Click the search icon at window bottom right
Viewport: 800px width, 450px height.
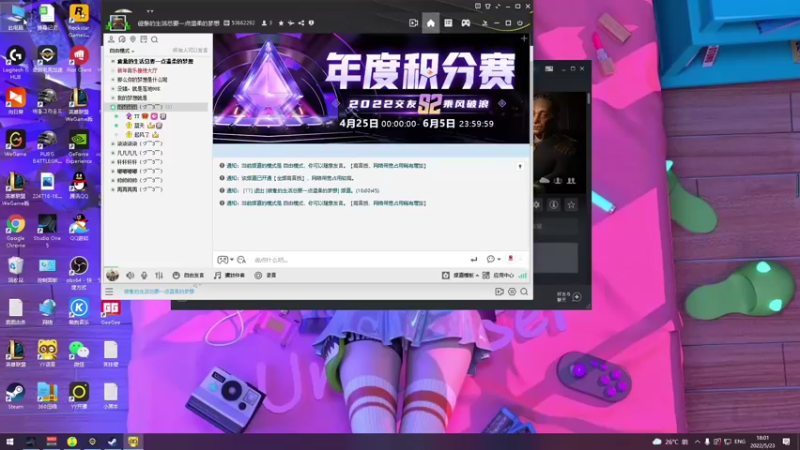(x=524, y=292)
